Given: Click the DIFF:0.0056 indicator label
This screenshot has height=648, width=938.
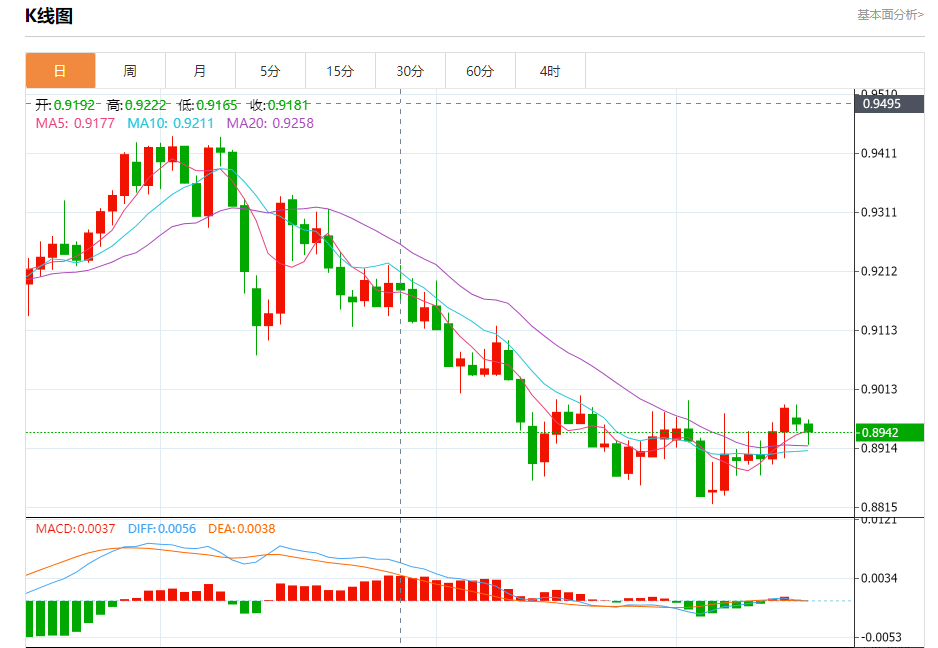Looking at the screenshot, I should (x=162, y=529).
